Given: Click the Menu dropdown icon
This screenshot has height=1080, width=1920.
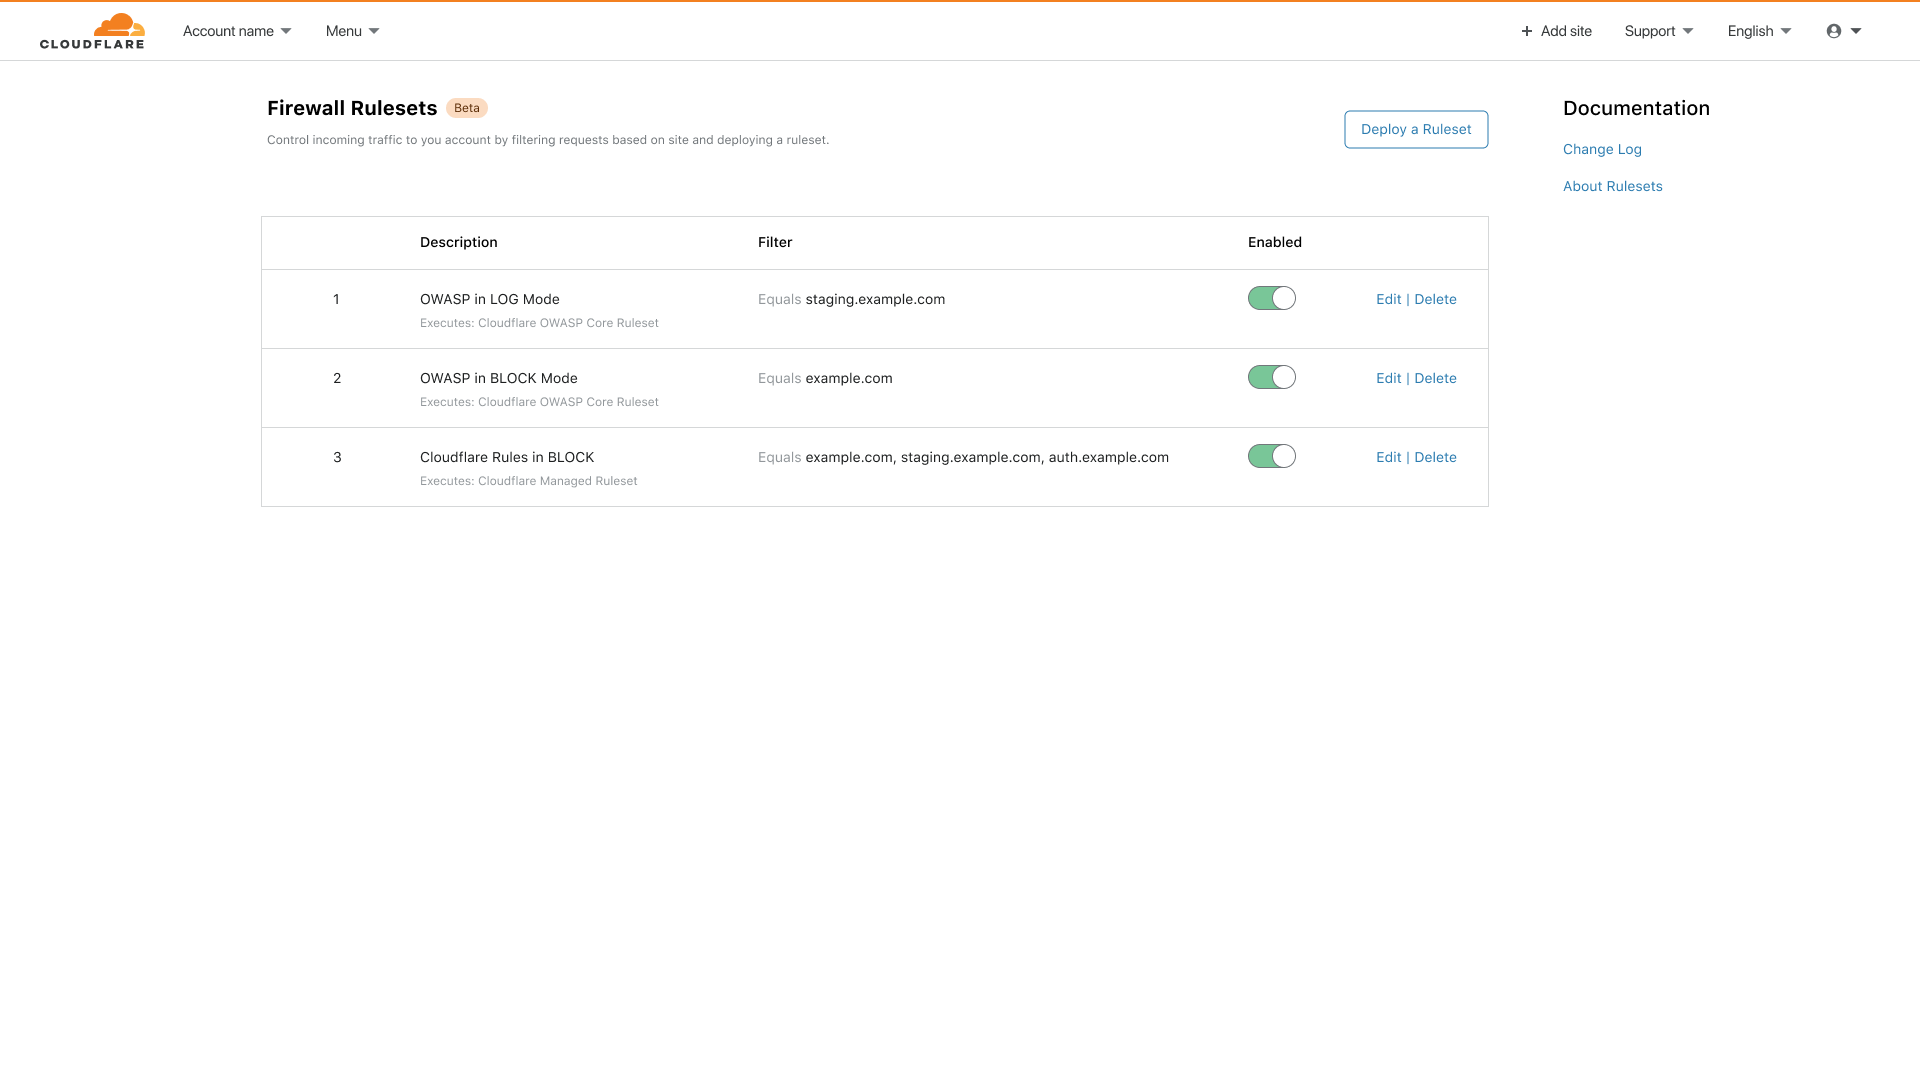Looking at the screenshot, I should click(373, 30).
